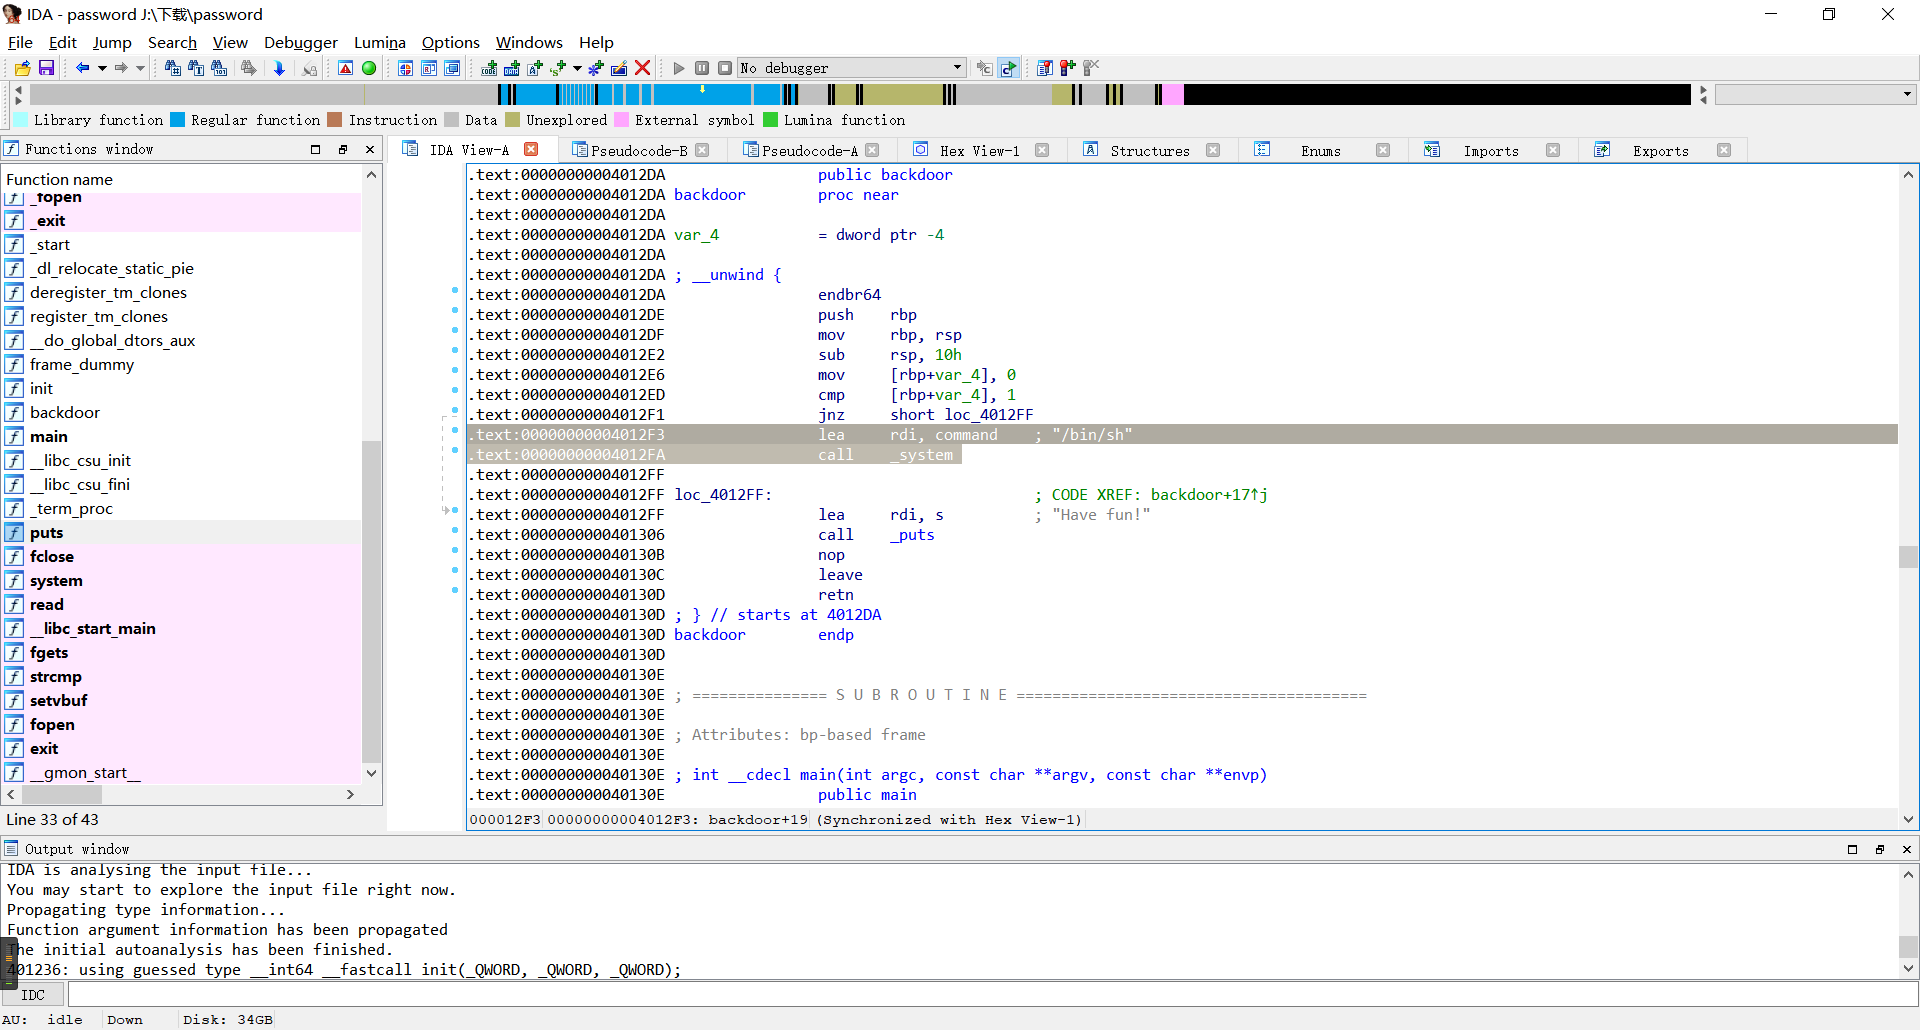
Task: Expand the back-navigation history dropdown arrow
Action: point(102,68)
